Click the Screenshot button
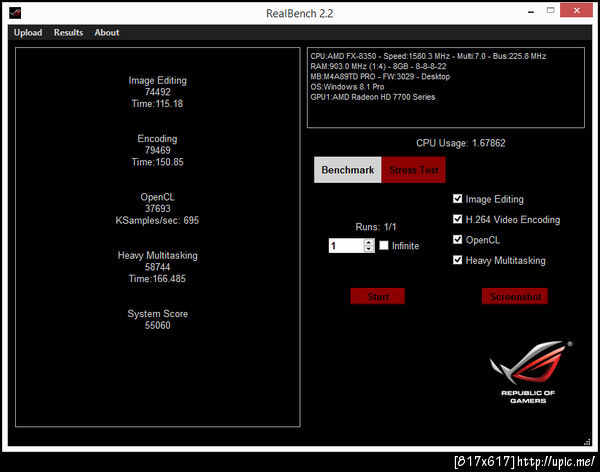Viewport: 600px width, 472px height. (515, 296)
